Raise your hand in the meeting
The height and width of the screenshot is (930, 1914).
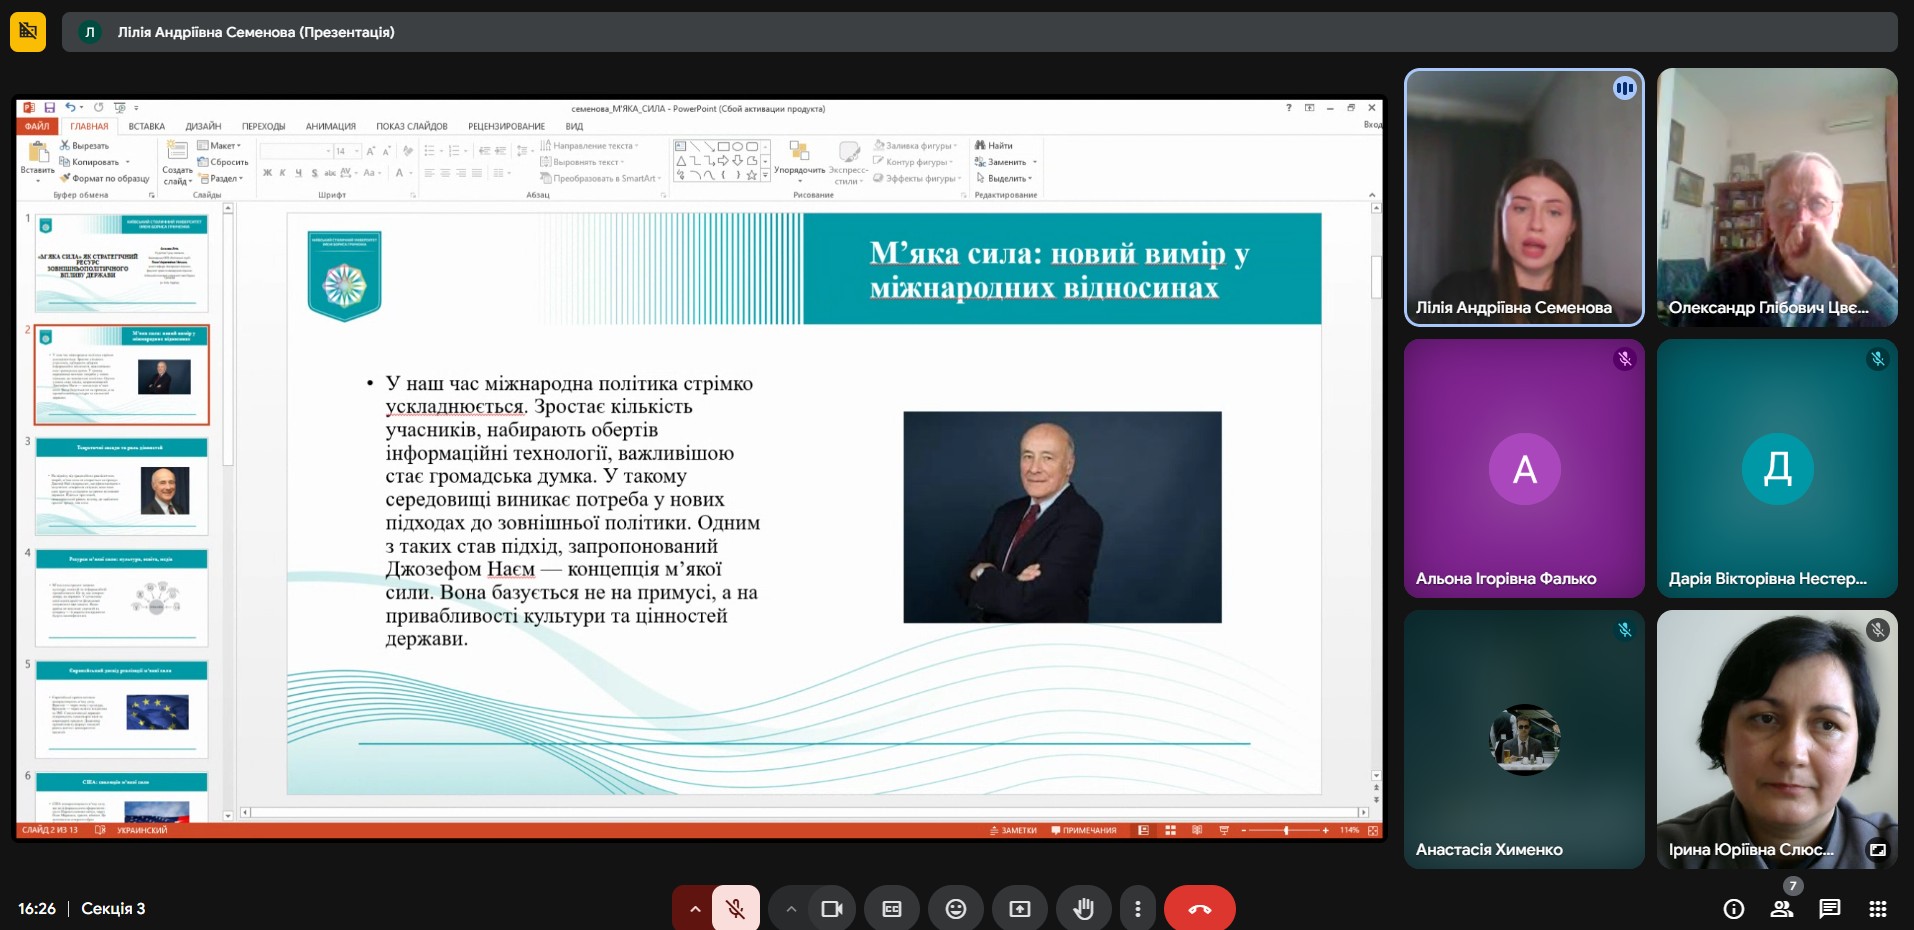1083,908
